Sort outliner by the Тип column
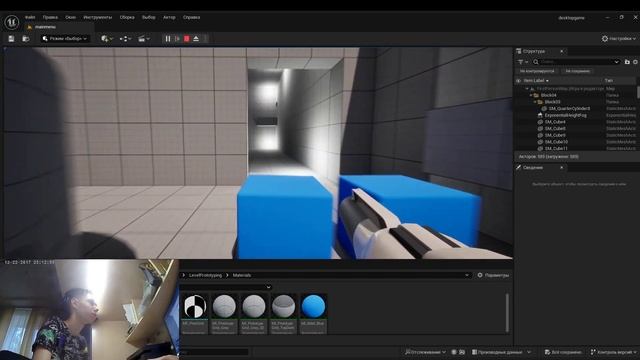 [609, 81]
